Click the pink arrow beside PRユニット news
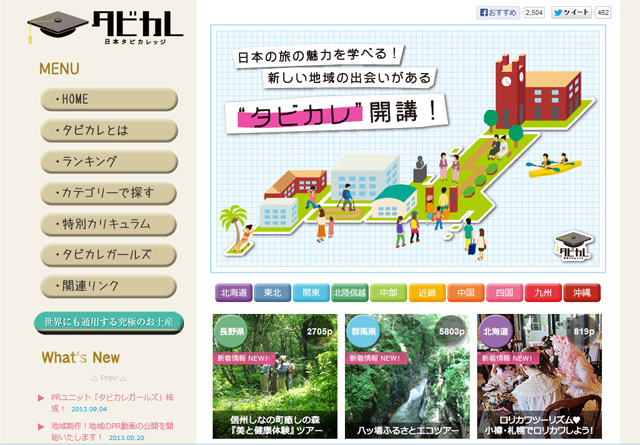This screenshot has height=445, width=640. (41, 398)
